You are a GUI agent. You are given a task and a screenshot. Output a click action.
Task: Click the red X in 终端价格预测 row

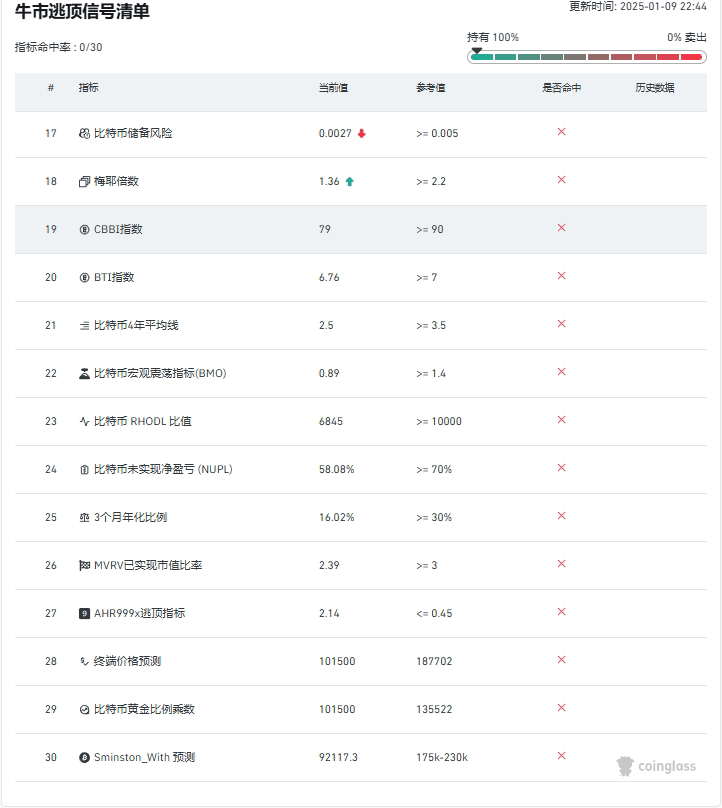click(562, 660)
